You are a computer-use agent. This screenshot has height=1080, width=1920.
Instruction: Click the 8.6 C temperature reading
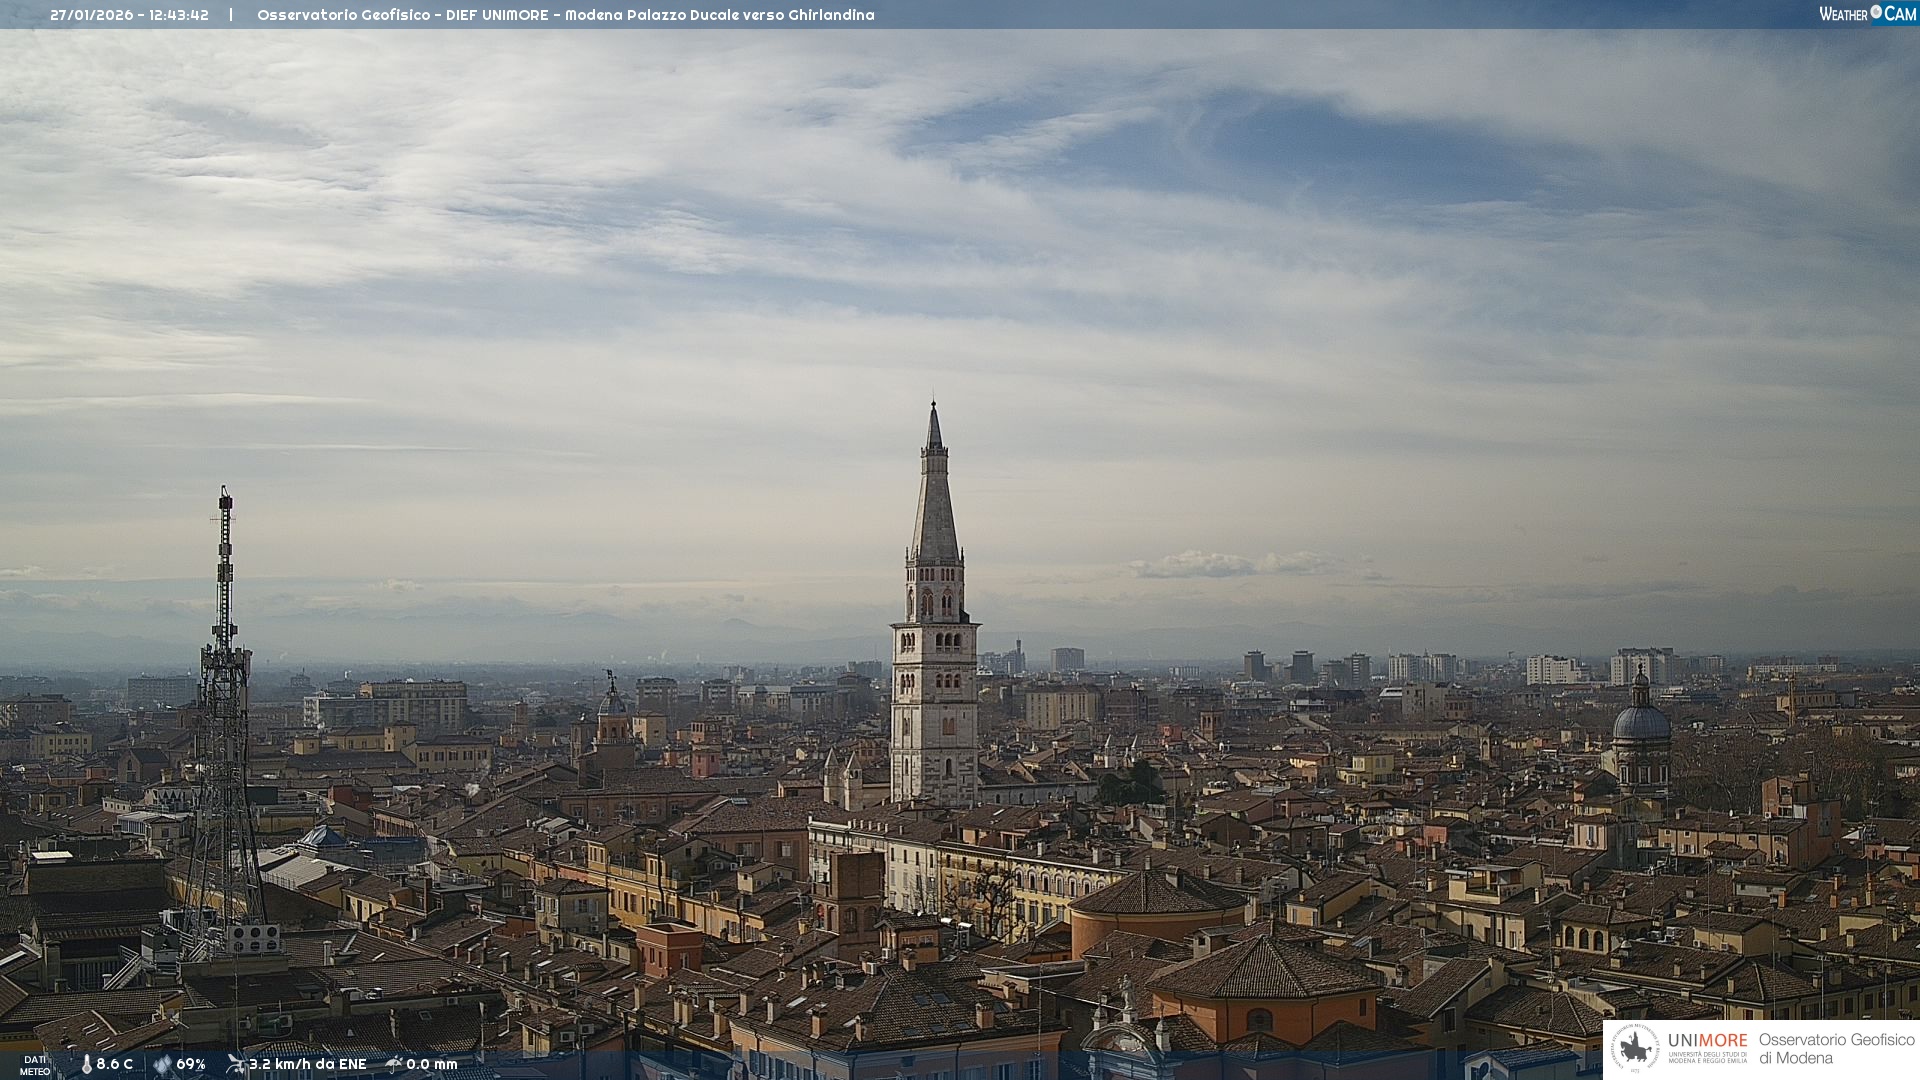[115, 1064]
